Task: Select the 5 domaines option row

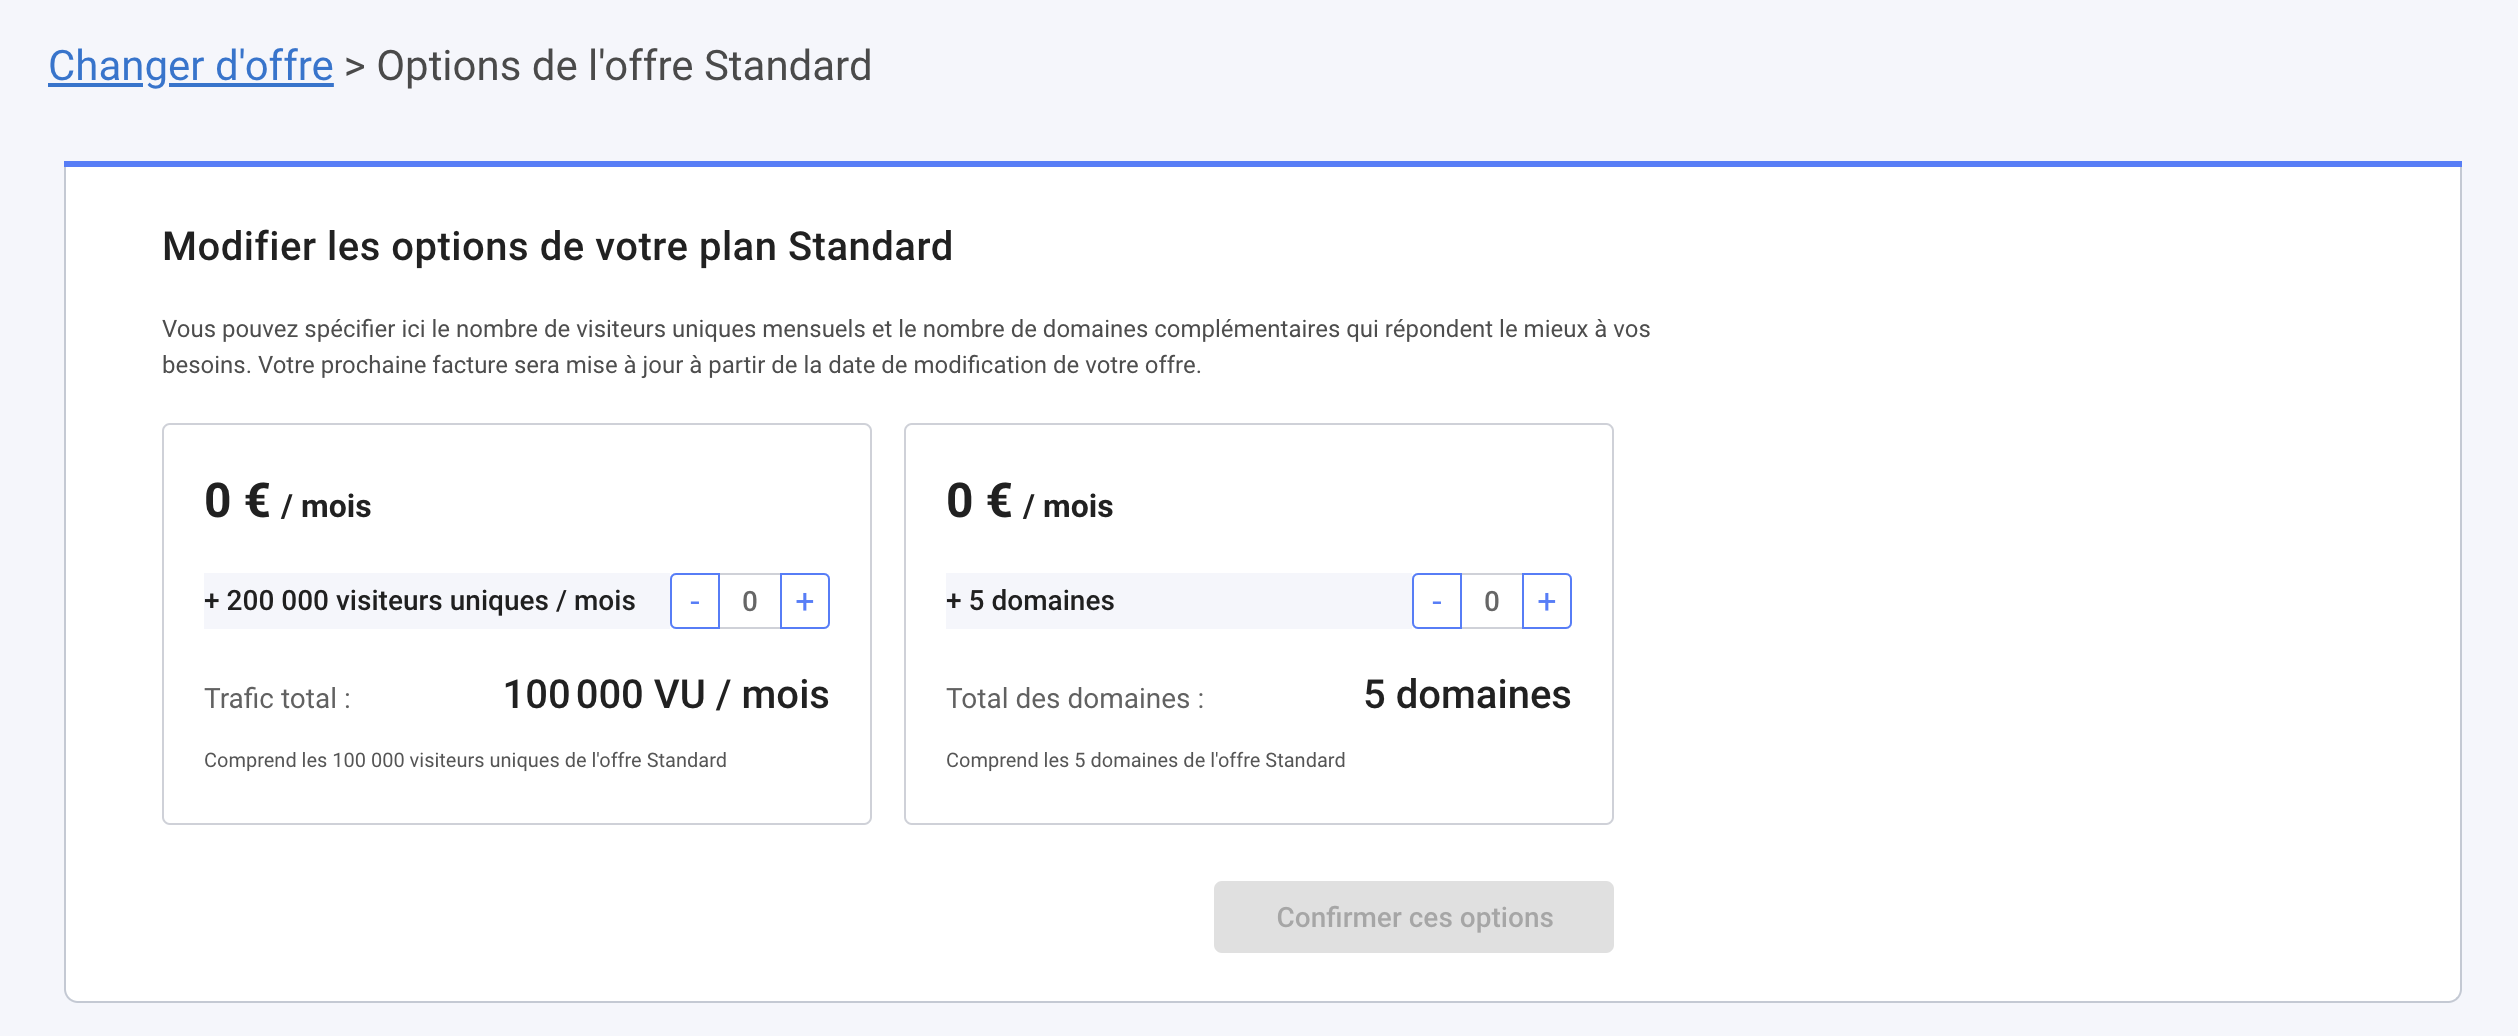Action: click(1030, 601)
